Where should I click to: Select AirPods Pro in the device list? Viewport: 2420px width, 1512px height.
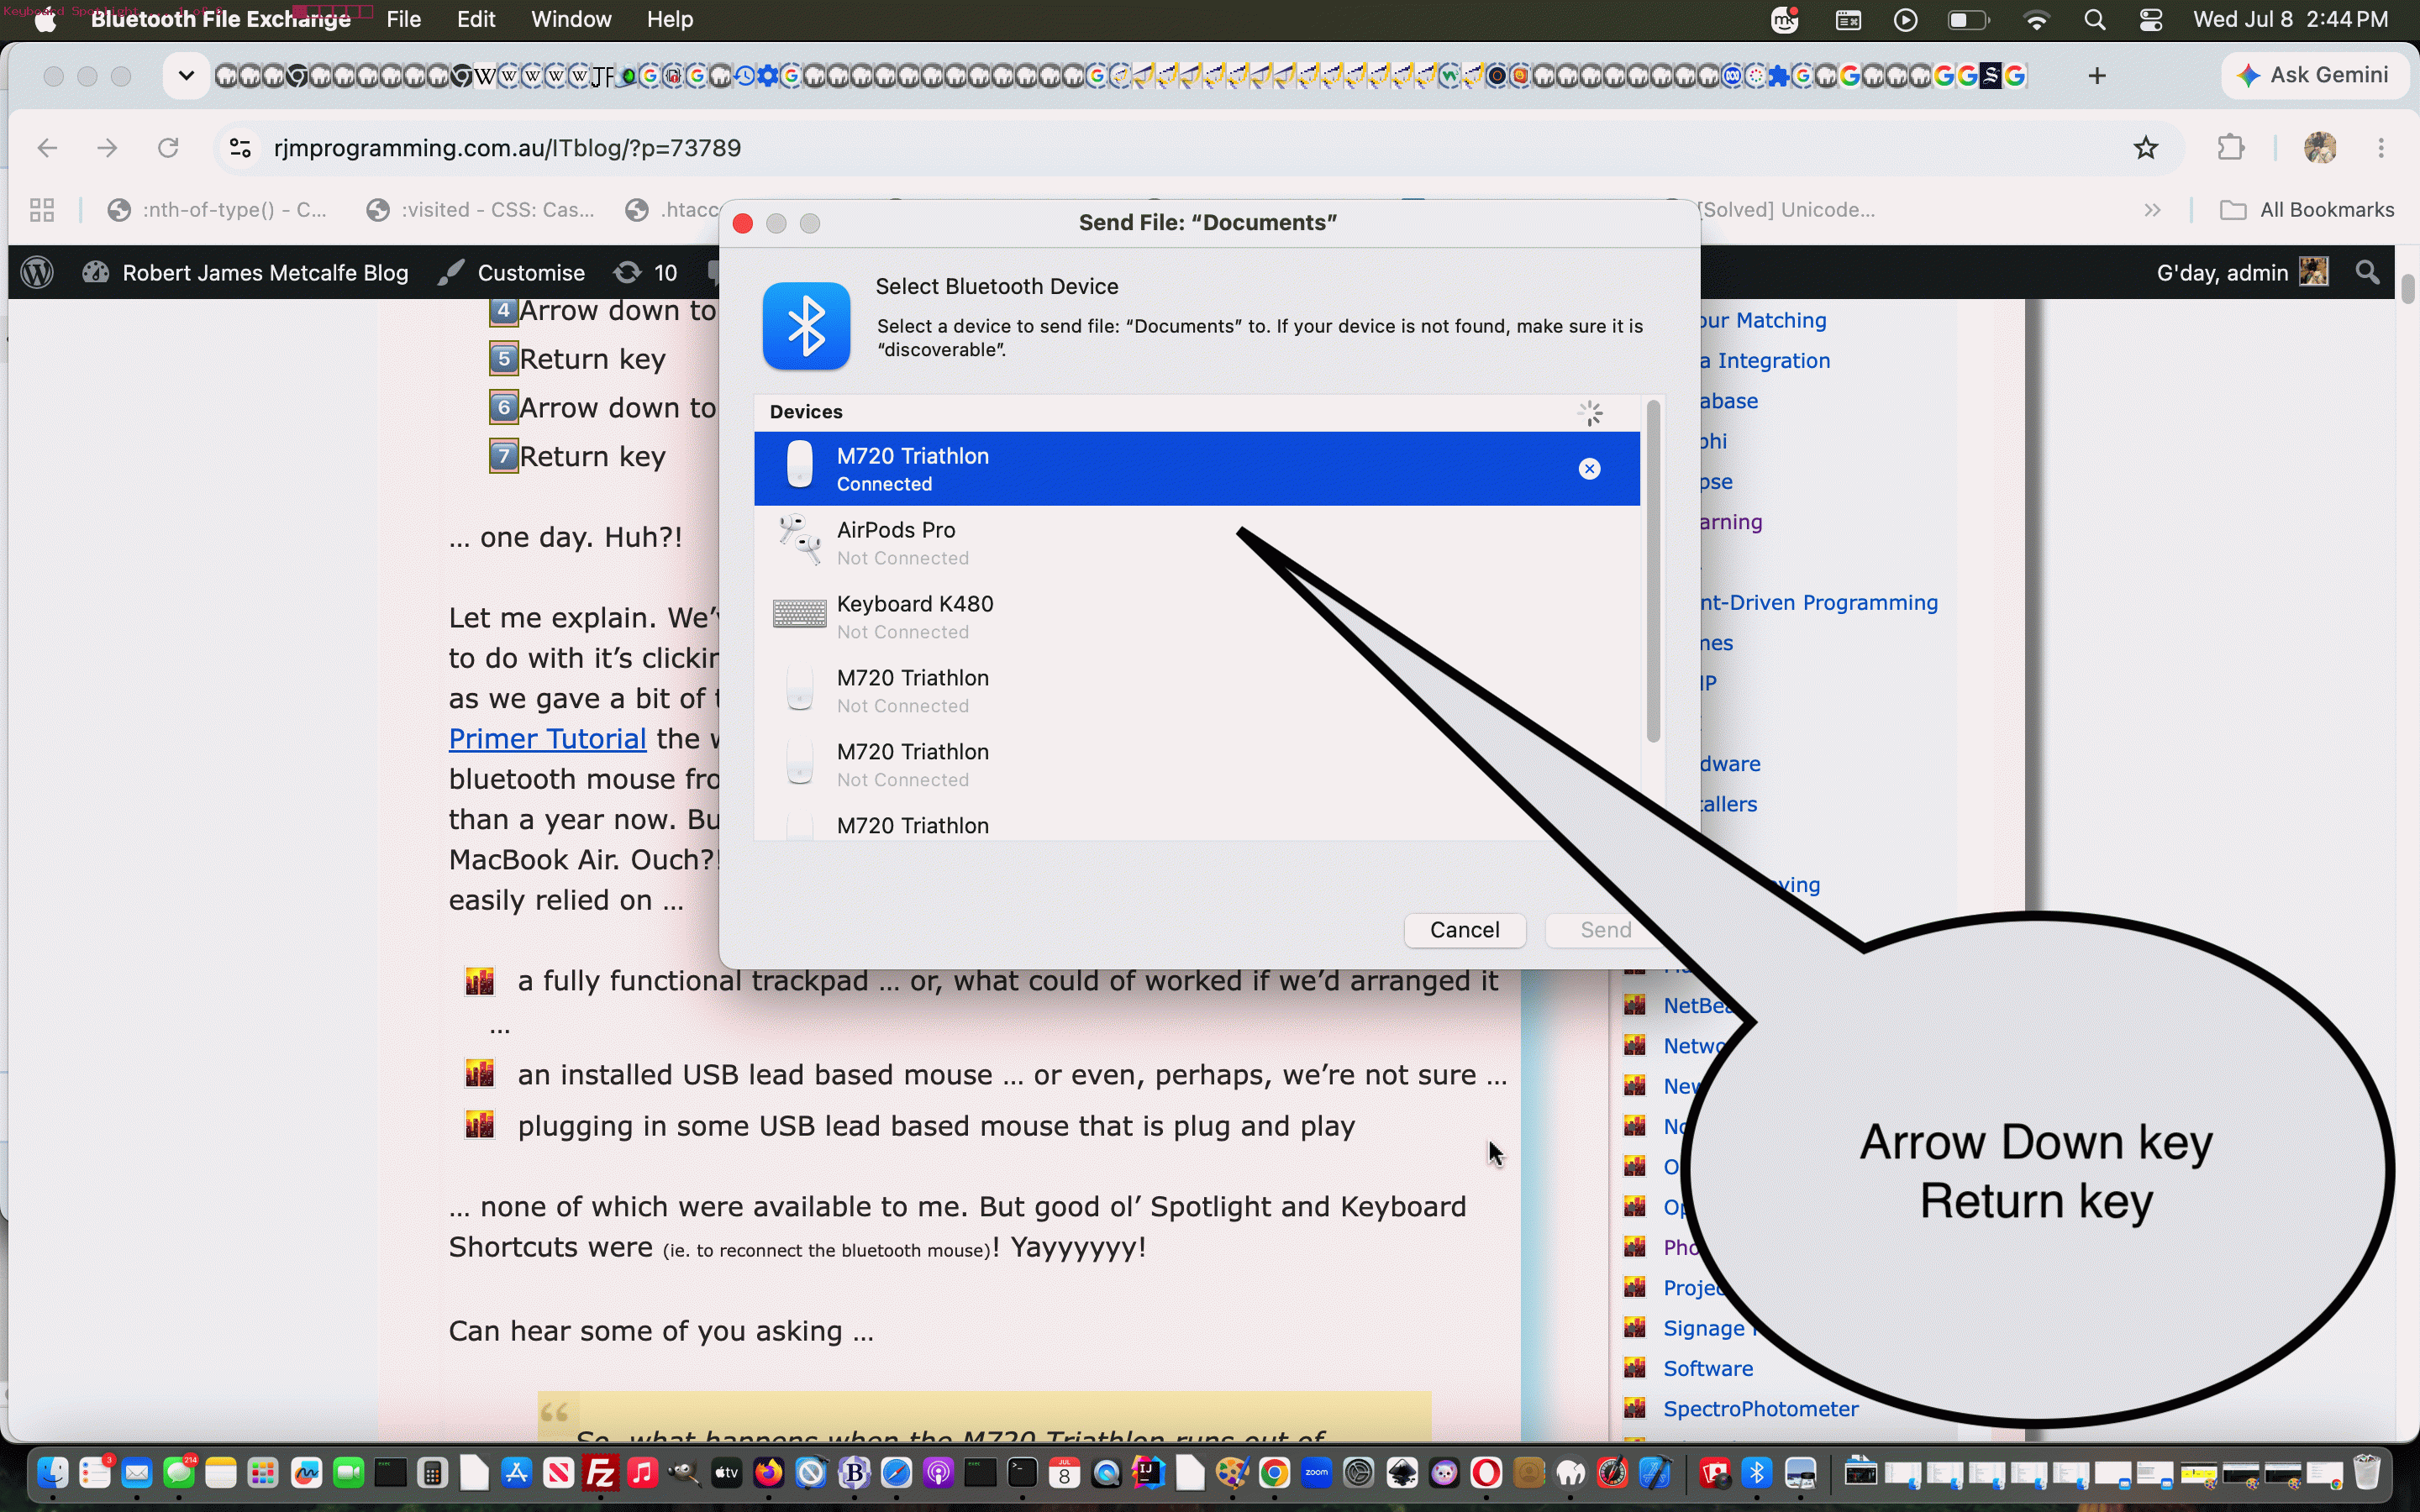[x=1197, y=543]
